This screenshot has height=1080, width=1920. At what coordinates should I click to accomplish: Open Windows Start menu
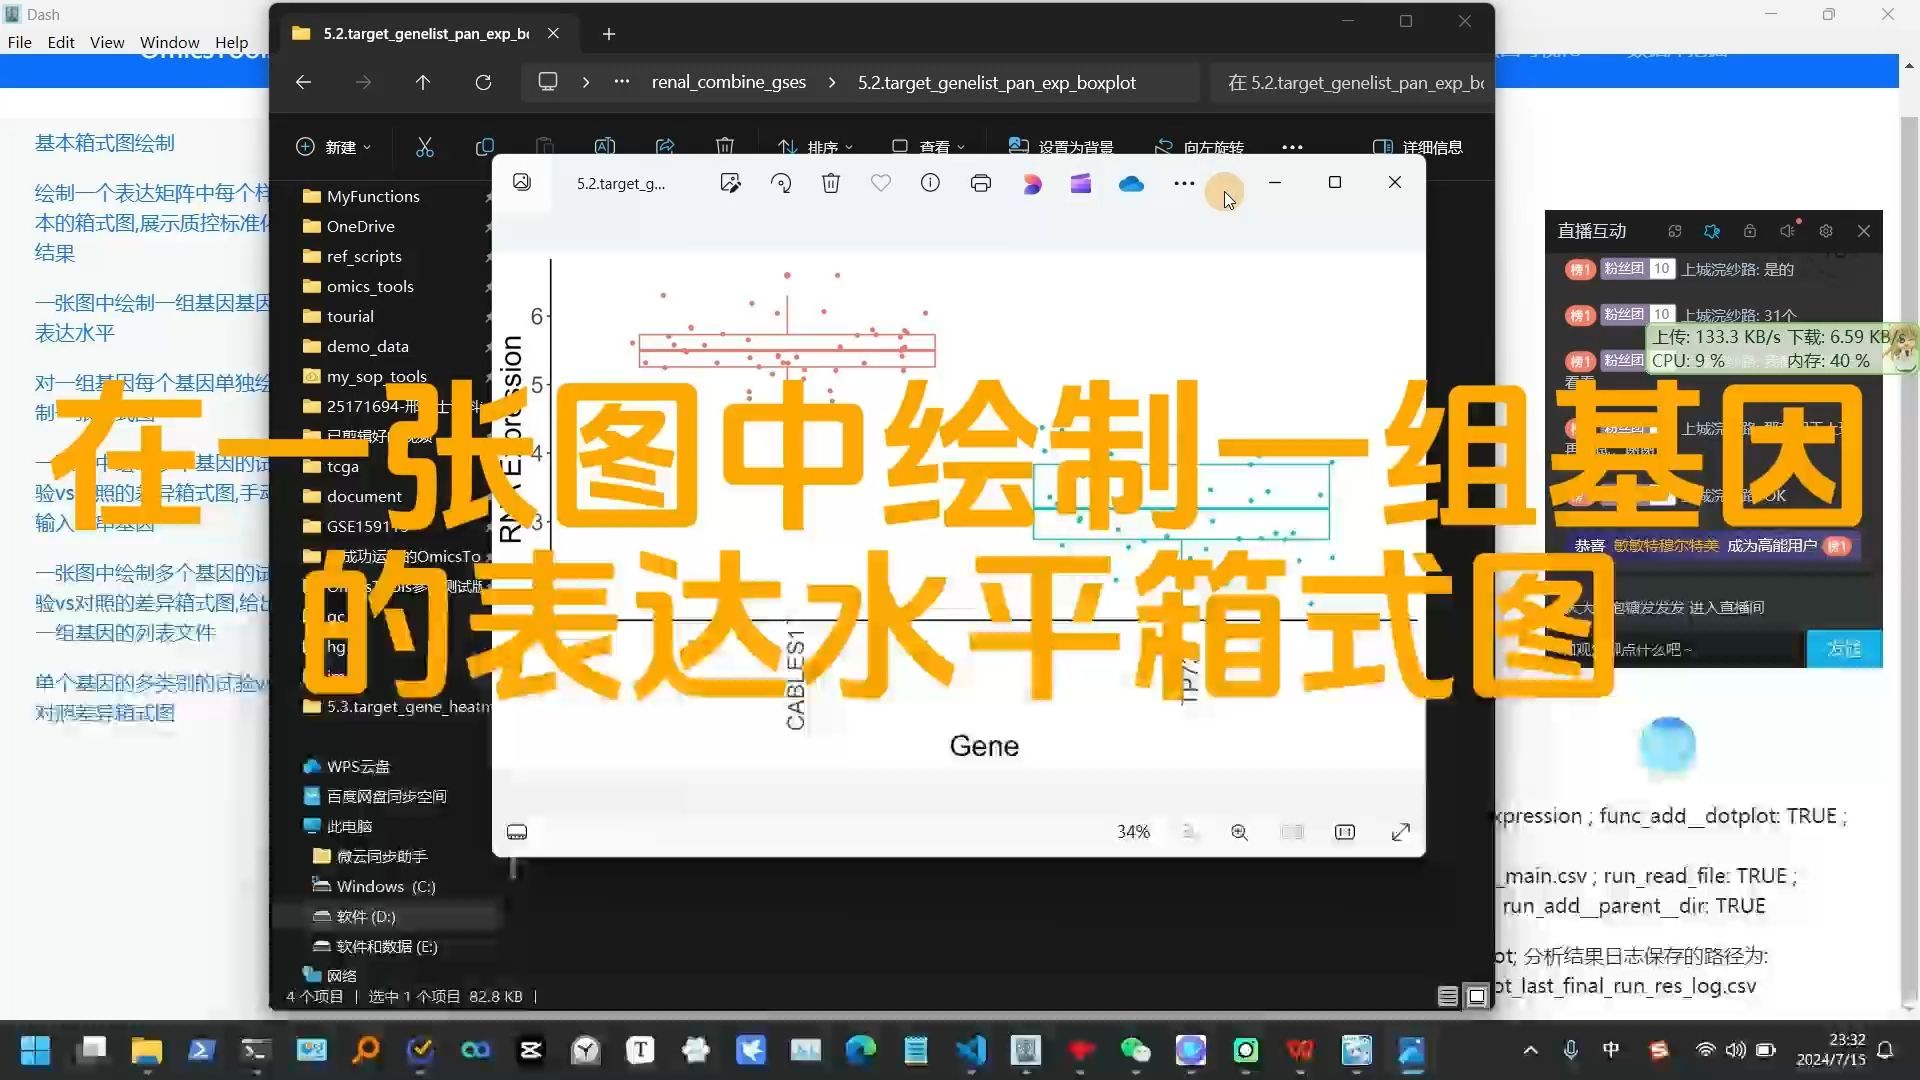tap(36, 1050)
